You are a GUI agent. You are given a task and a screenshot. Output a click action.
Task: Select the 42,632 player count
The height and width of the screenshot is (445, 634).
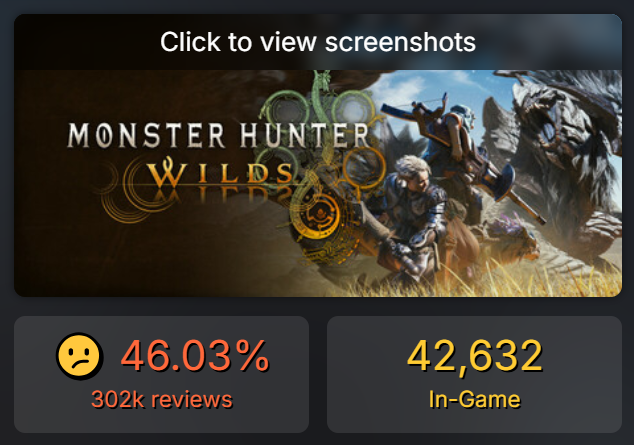coord(474,356)
